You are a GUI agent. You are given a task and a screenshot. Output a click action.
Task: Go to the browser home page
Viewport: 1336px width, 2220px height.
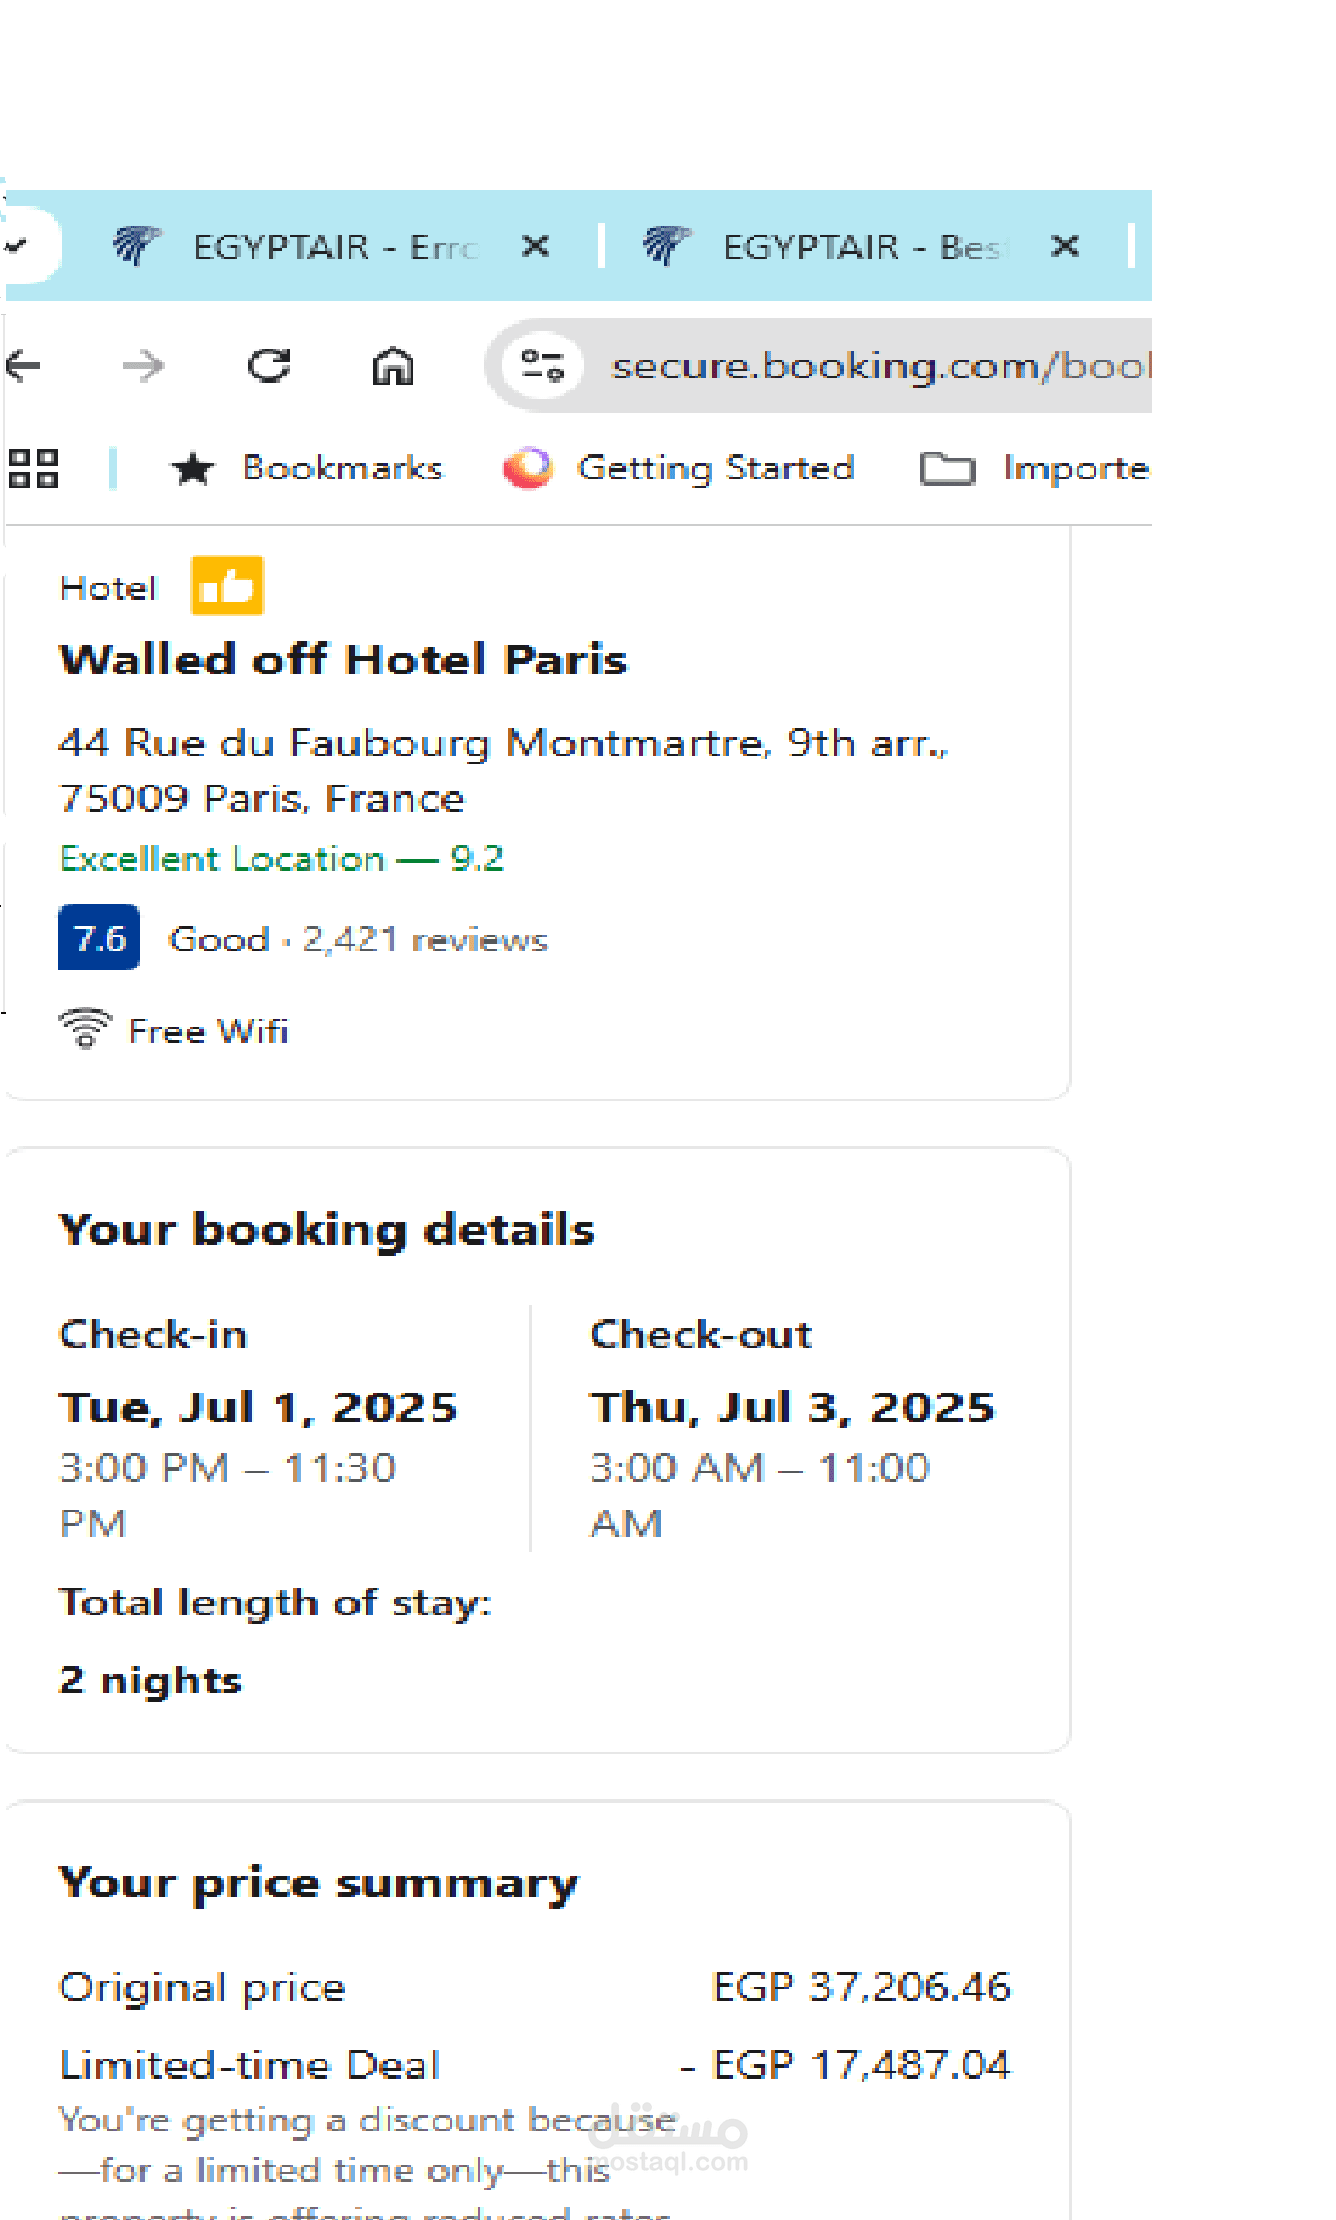coord(392,366)
